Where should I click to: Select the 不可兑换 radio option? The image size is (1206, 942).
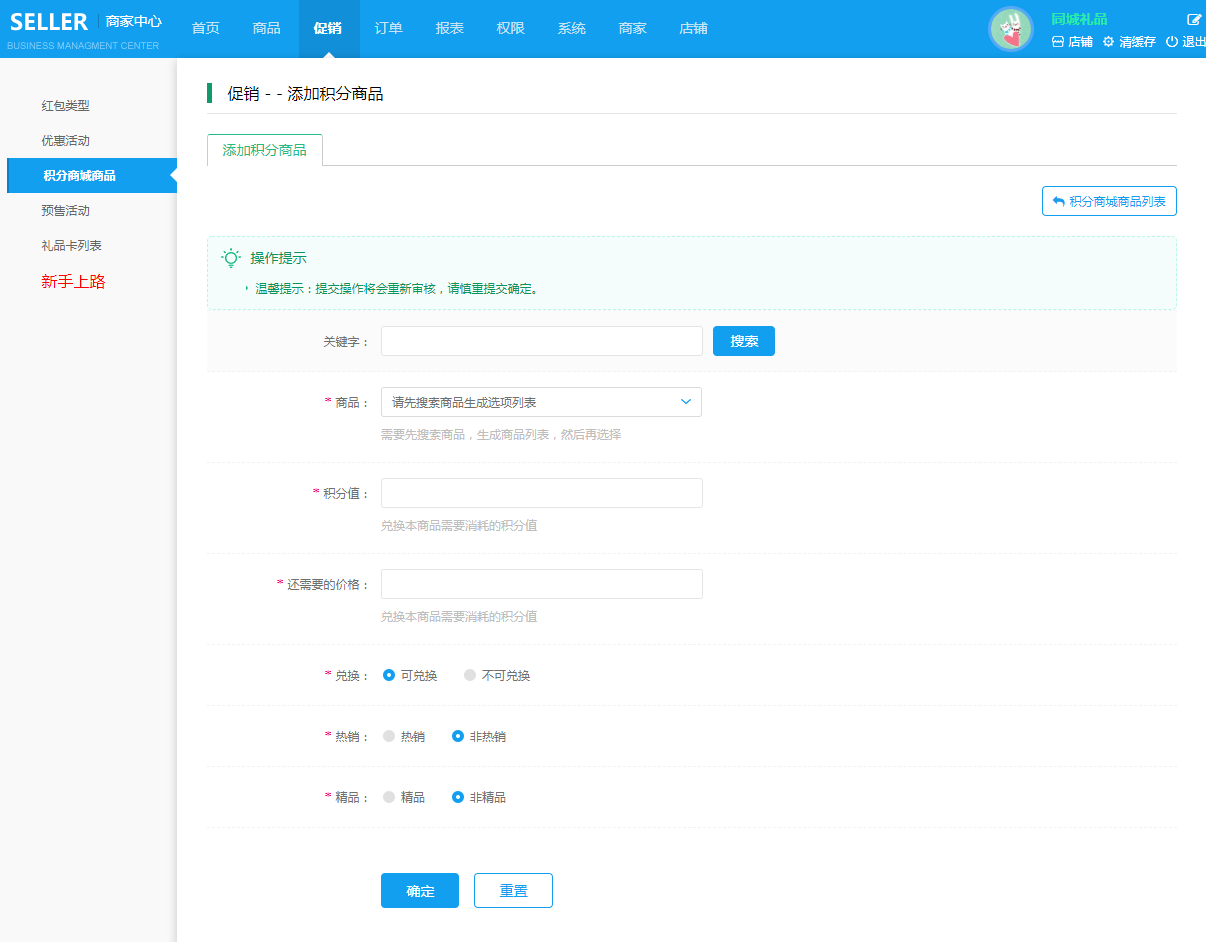[x=470, y=676]
